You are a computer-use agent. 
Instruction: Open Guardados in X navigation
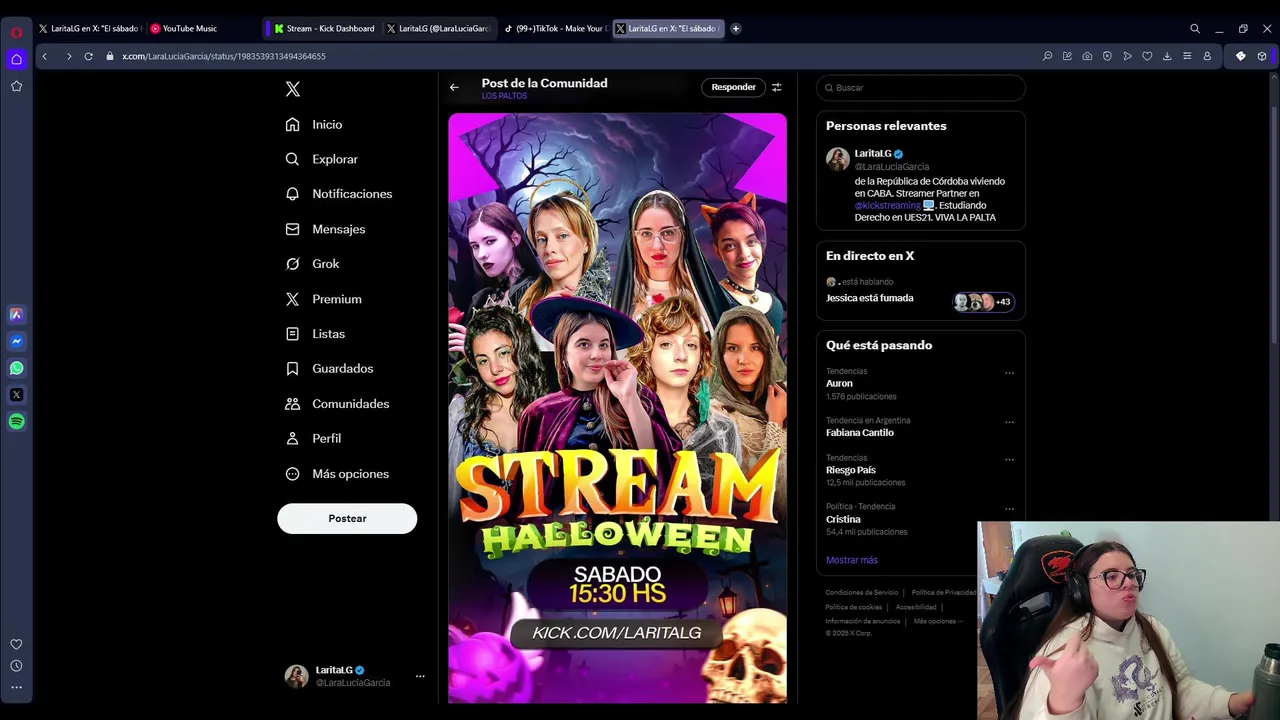(x=329, y=369)
